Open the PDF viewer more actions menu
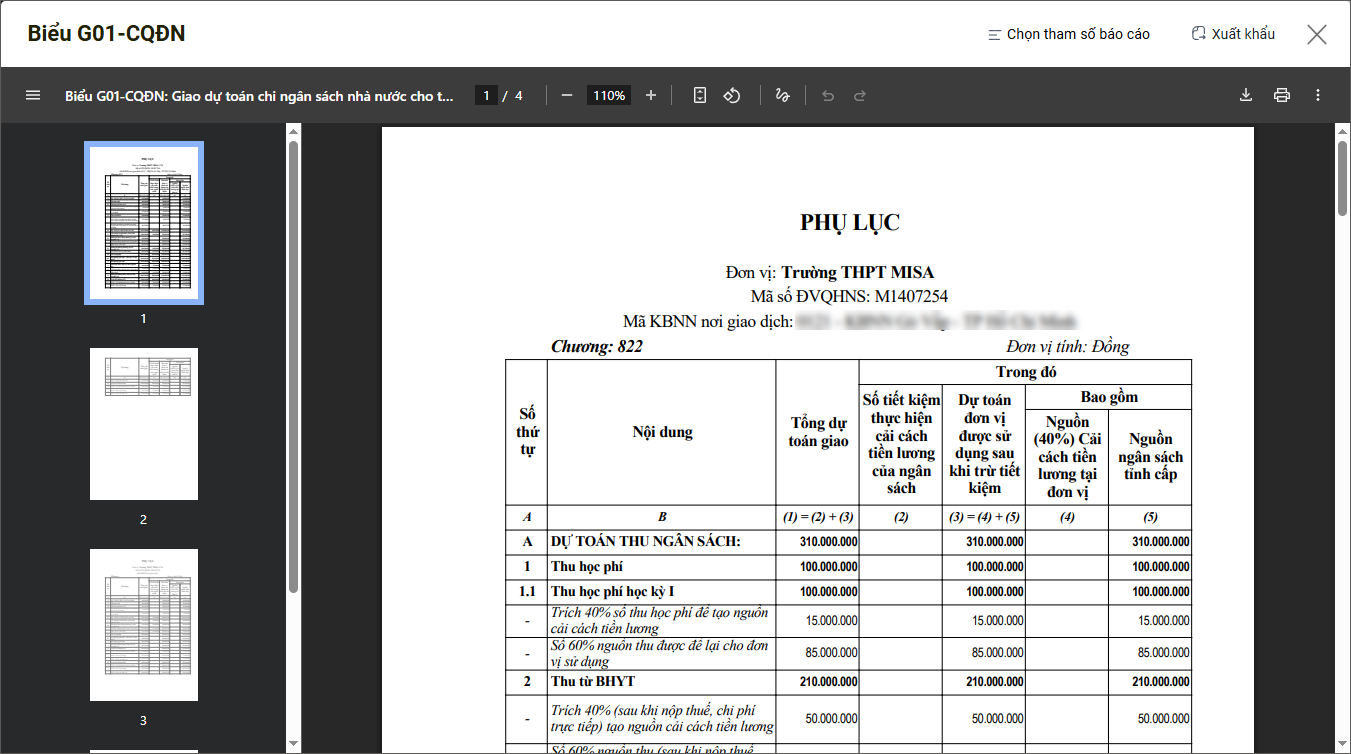The image size is (1351, 754). coord(1318,95)
